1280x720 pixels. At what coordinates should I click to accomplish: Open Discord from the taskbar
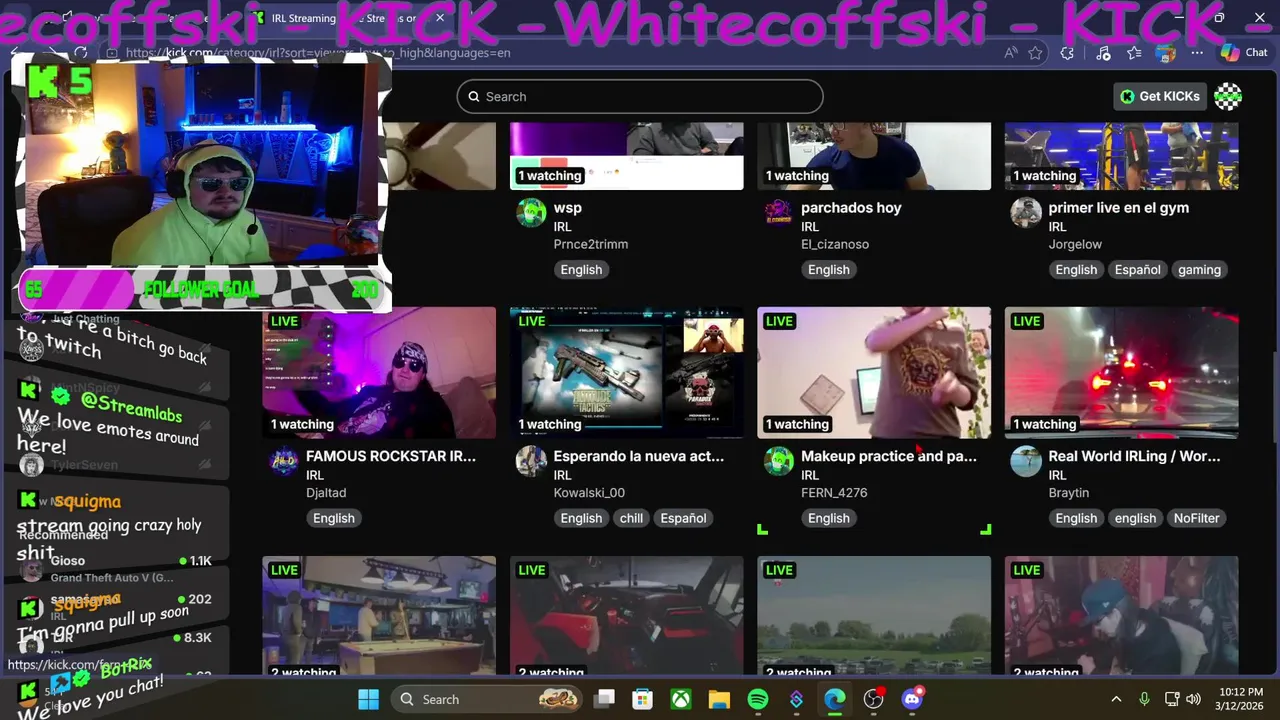tap(912, 699)
